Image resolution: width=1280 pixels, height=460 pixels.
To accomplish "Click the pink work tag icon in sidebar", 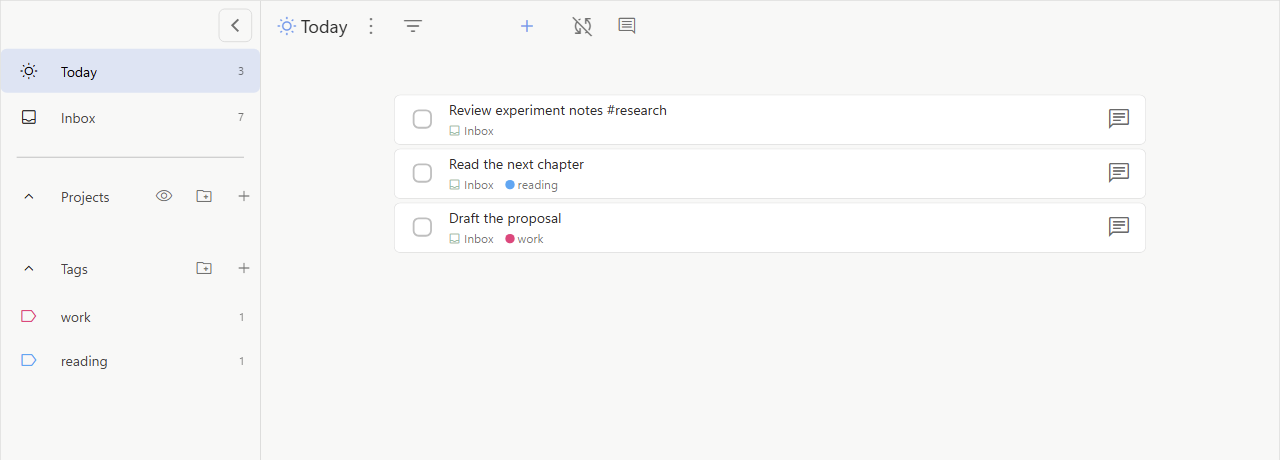I will pyautogui.click(x=29, y=316).
